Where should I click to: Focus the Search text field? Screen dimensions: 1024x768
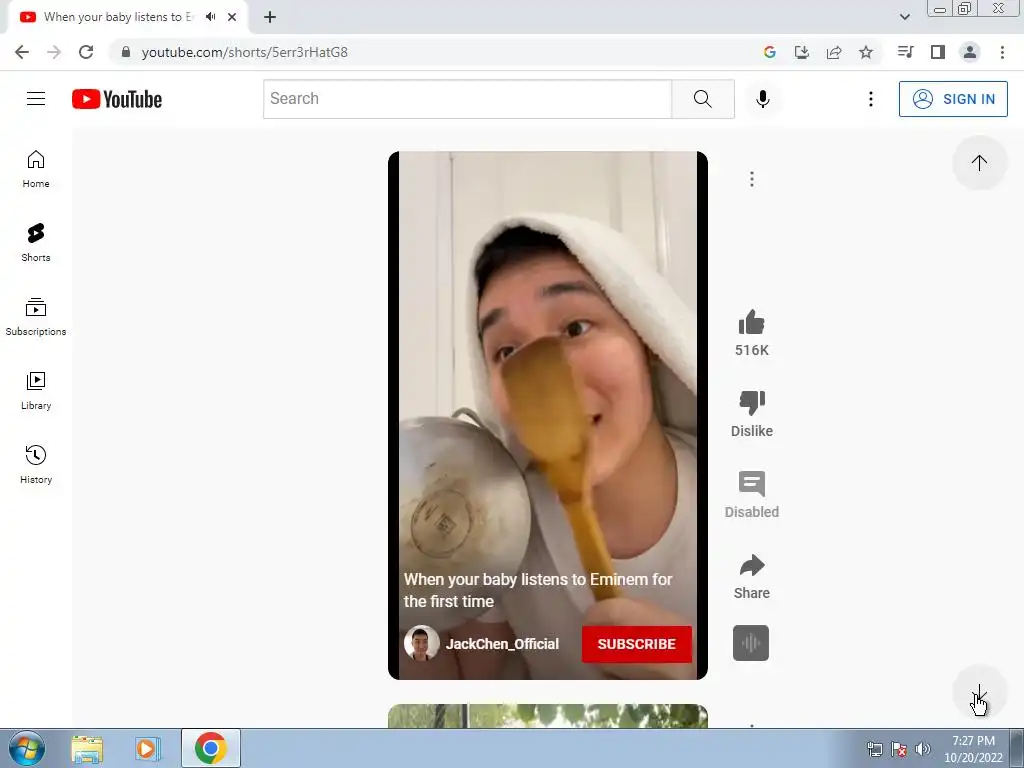coord(467,99)
